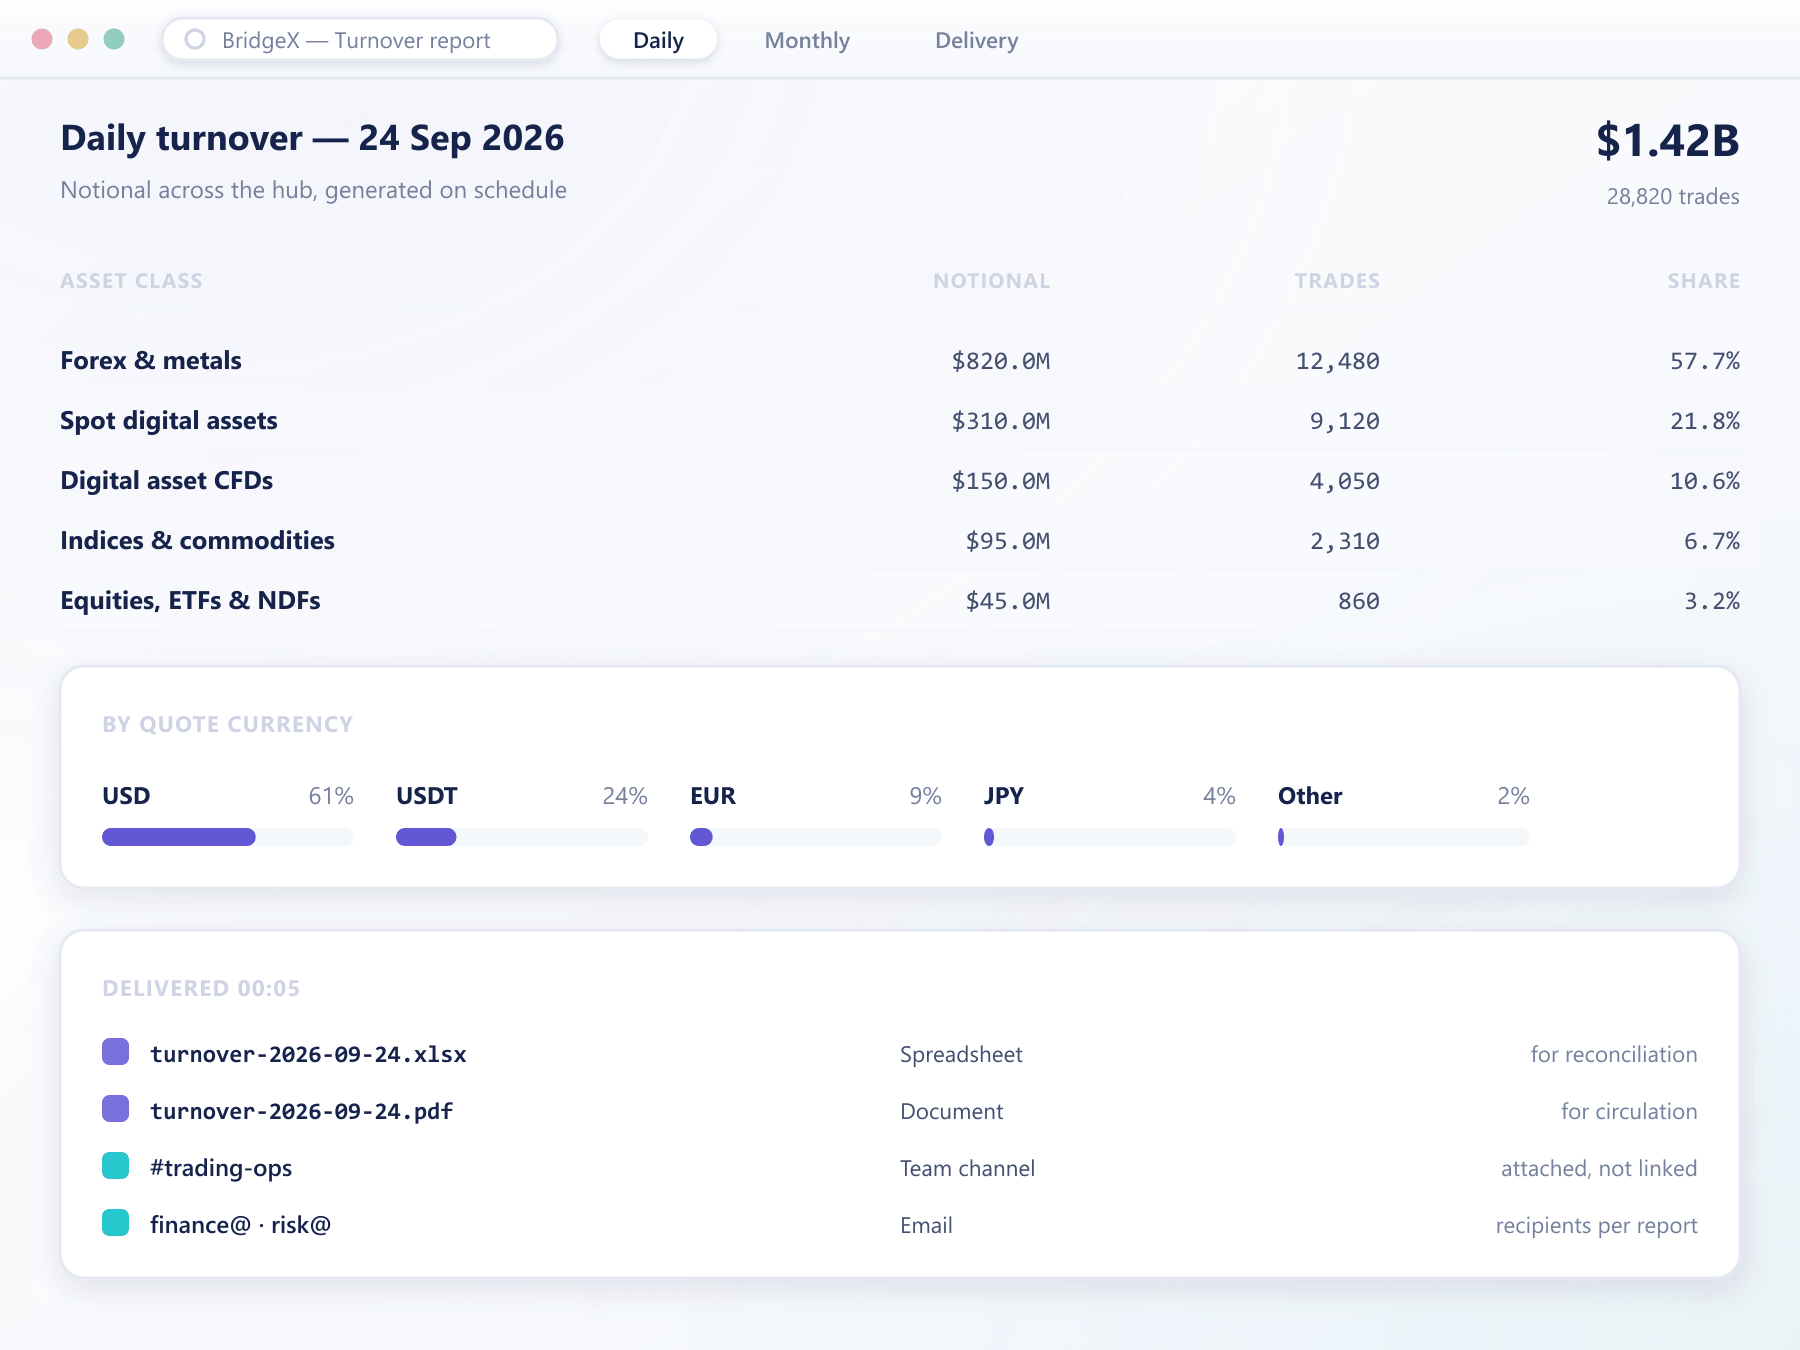Select the Forex & metals row label

coord(151,360)
